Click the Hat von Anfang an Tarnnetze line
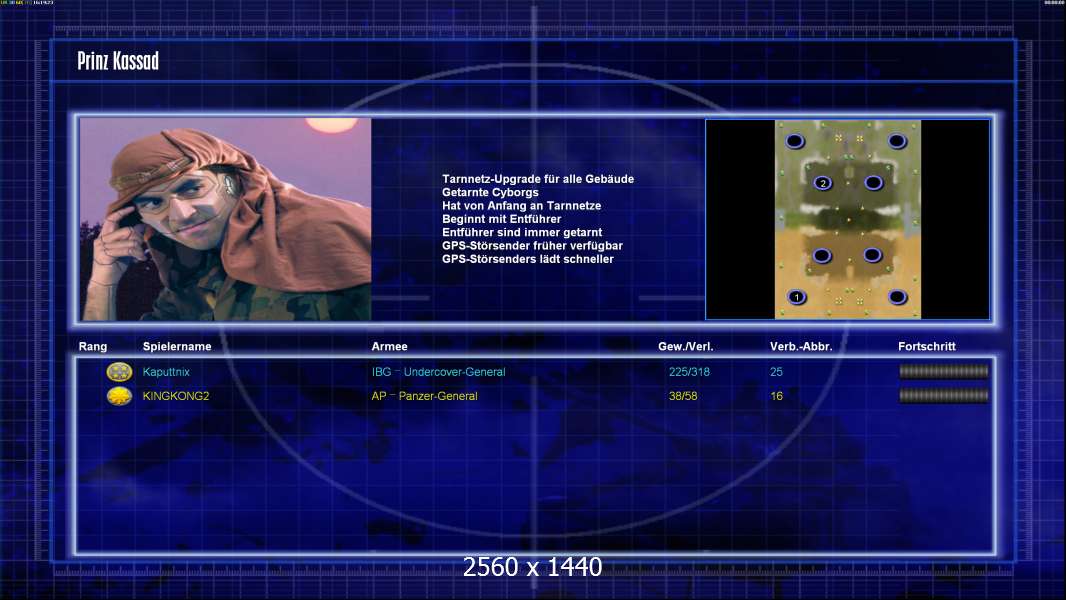This screenshot has width=1066, height=600. click(521, 205)
